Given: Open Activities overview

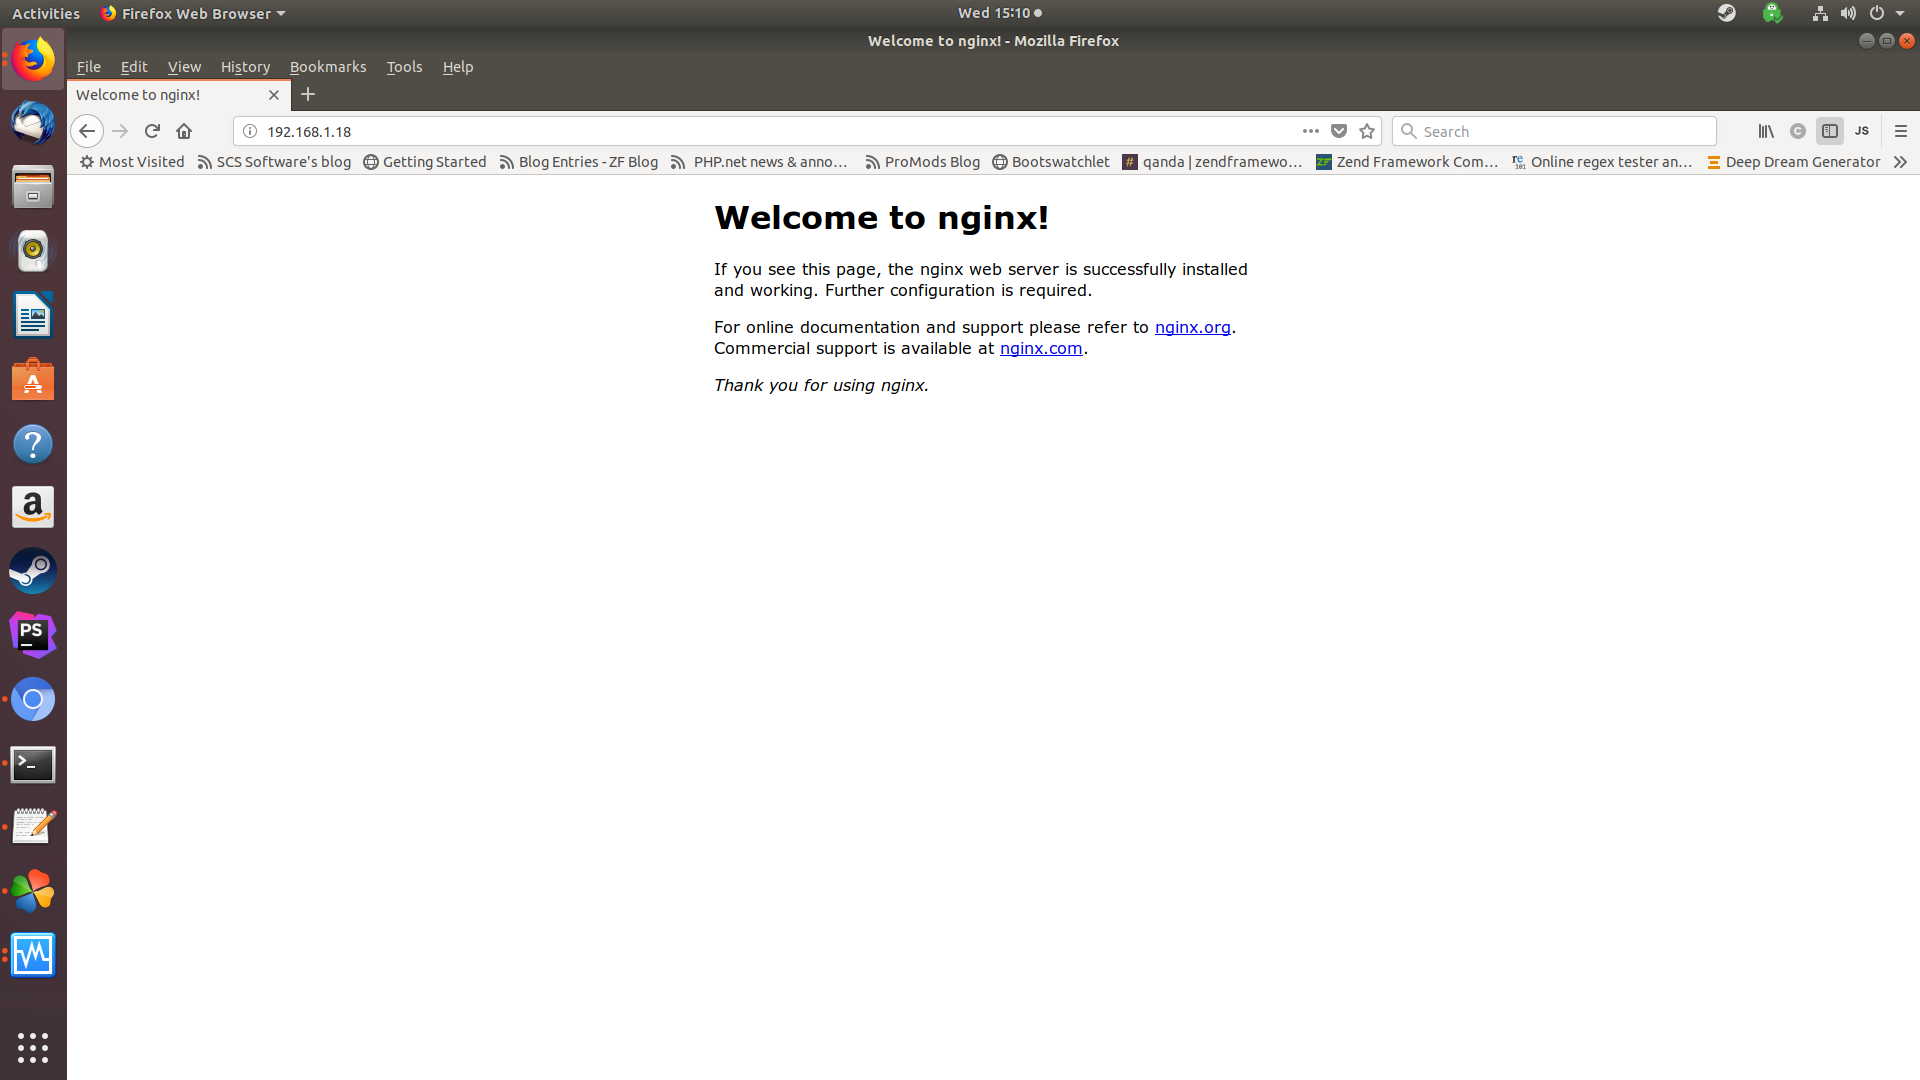Looking at the screenshot, I should point(46,13).
